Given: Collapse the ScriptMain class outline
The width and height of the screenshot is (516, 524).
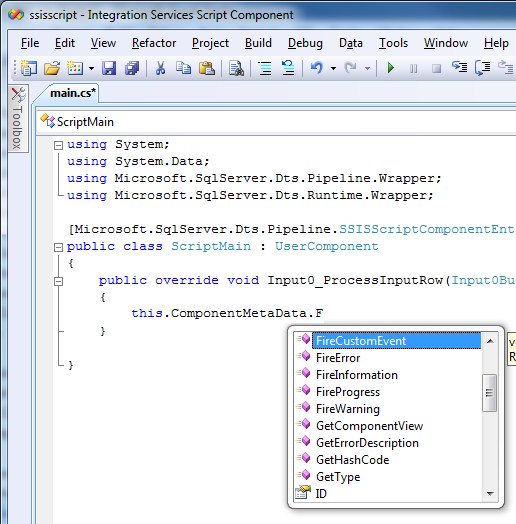Looking at the screenshot, I should (x=58, y=247).
